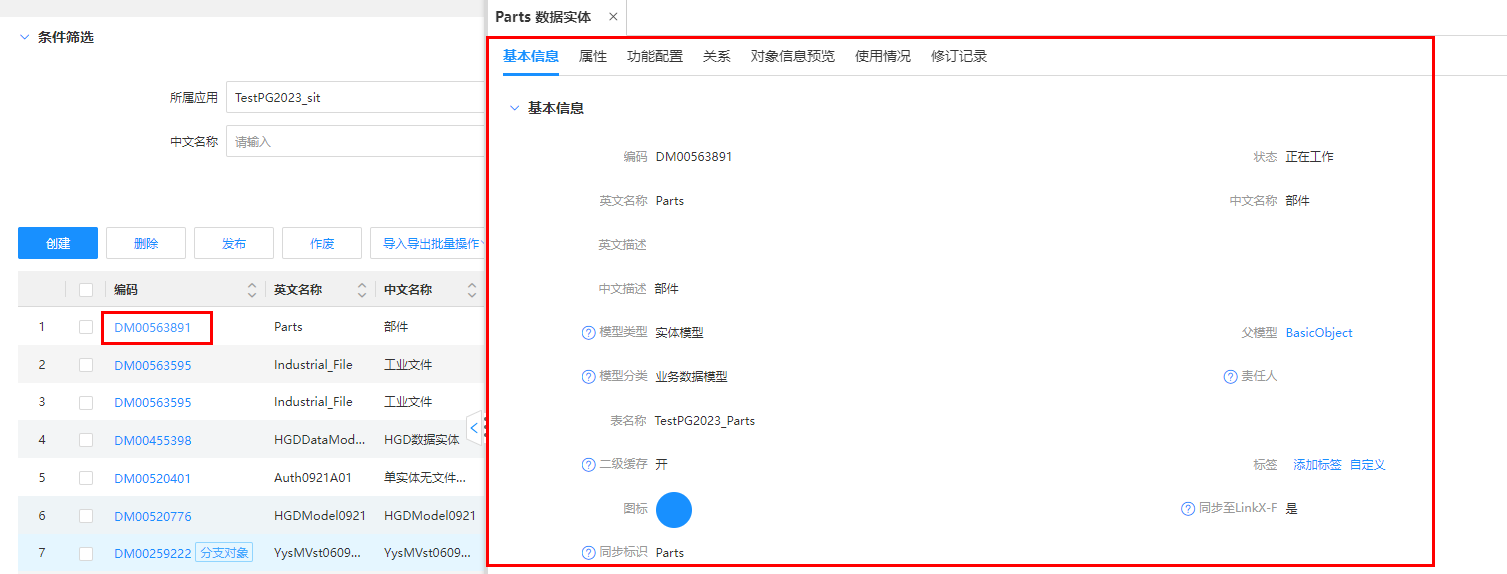Viewport: 1507px width, 574px height.
Task: Click the HGDDataMod... English name cell
Action: point(320,441)
